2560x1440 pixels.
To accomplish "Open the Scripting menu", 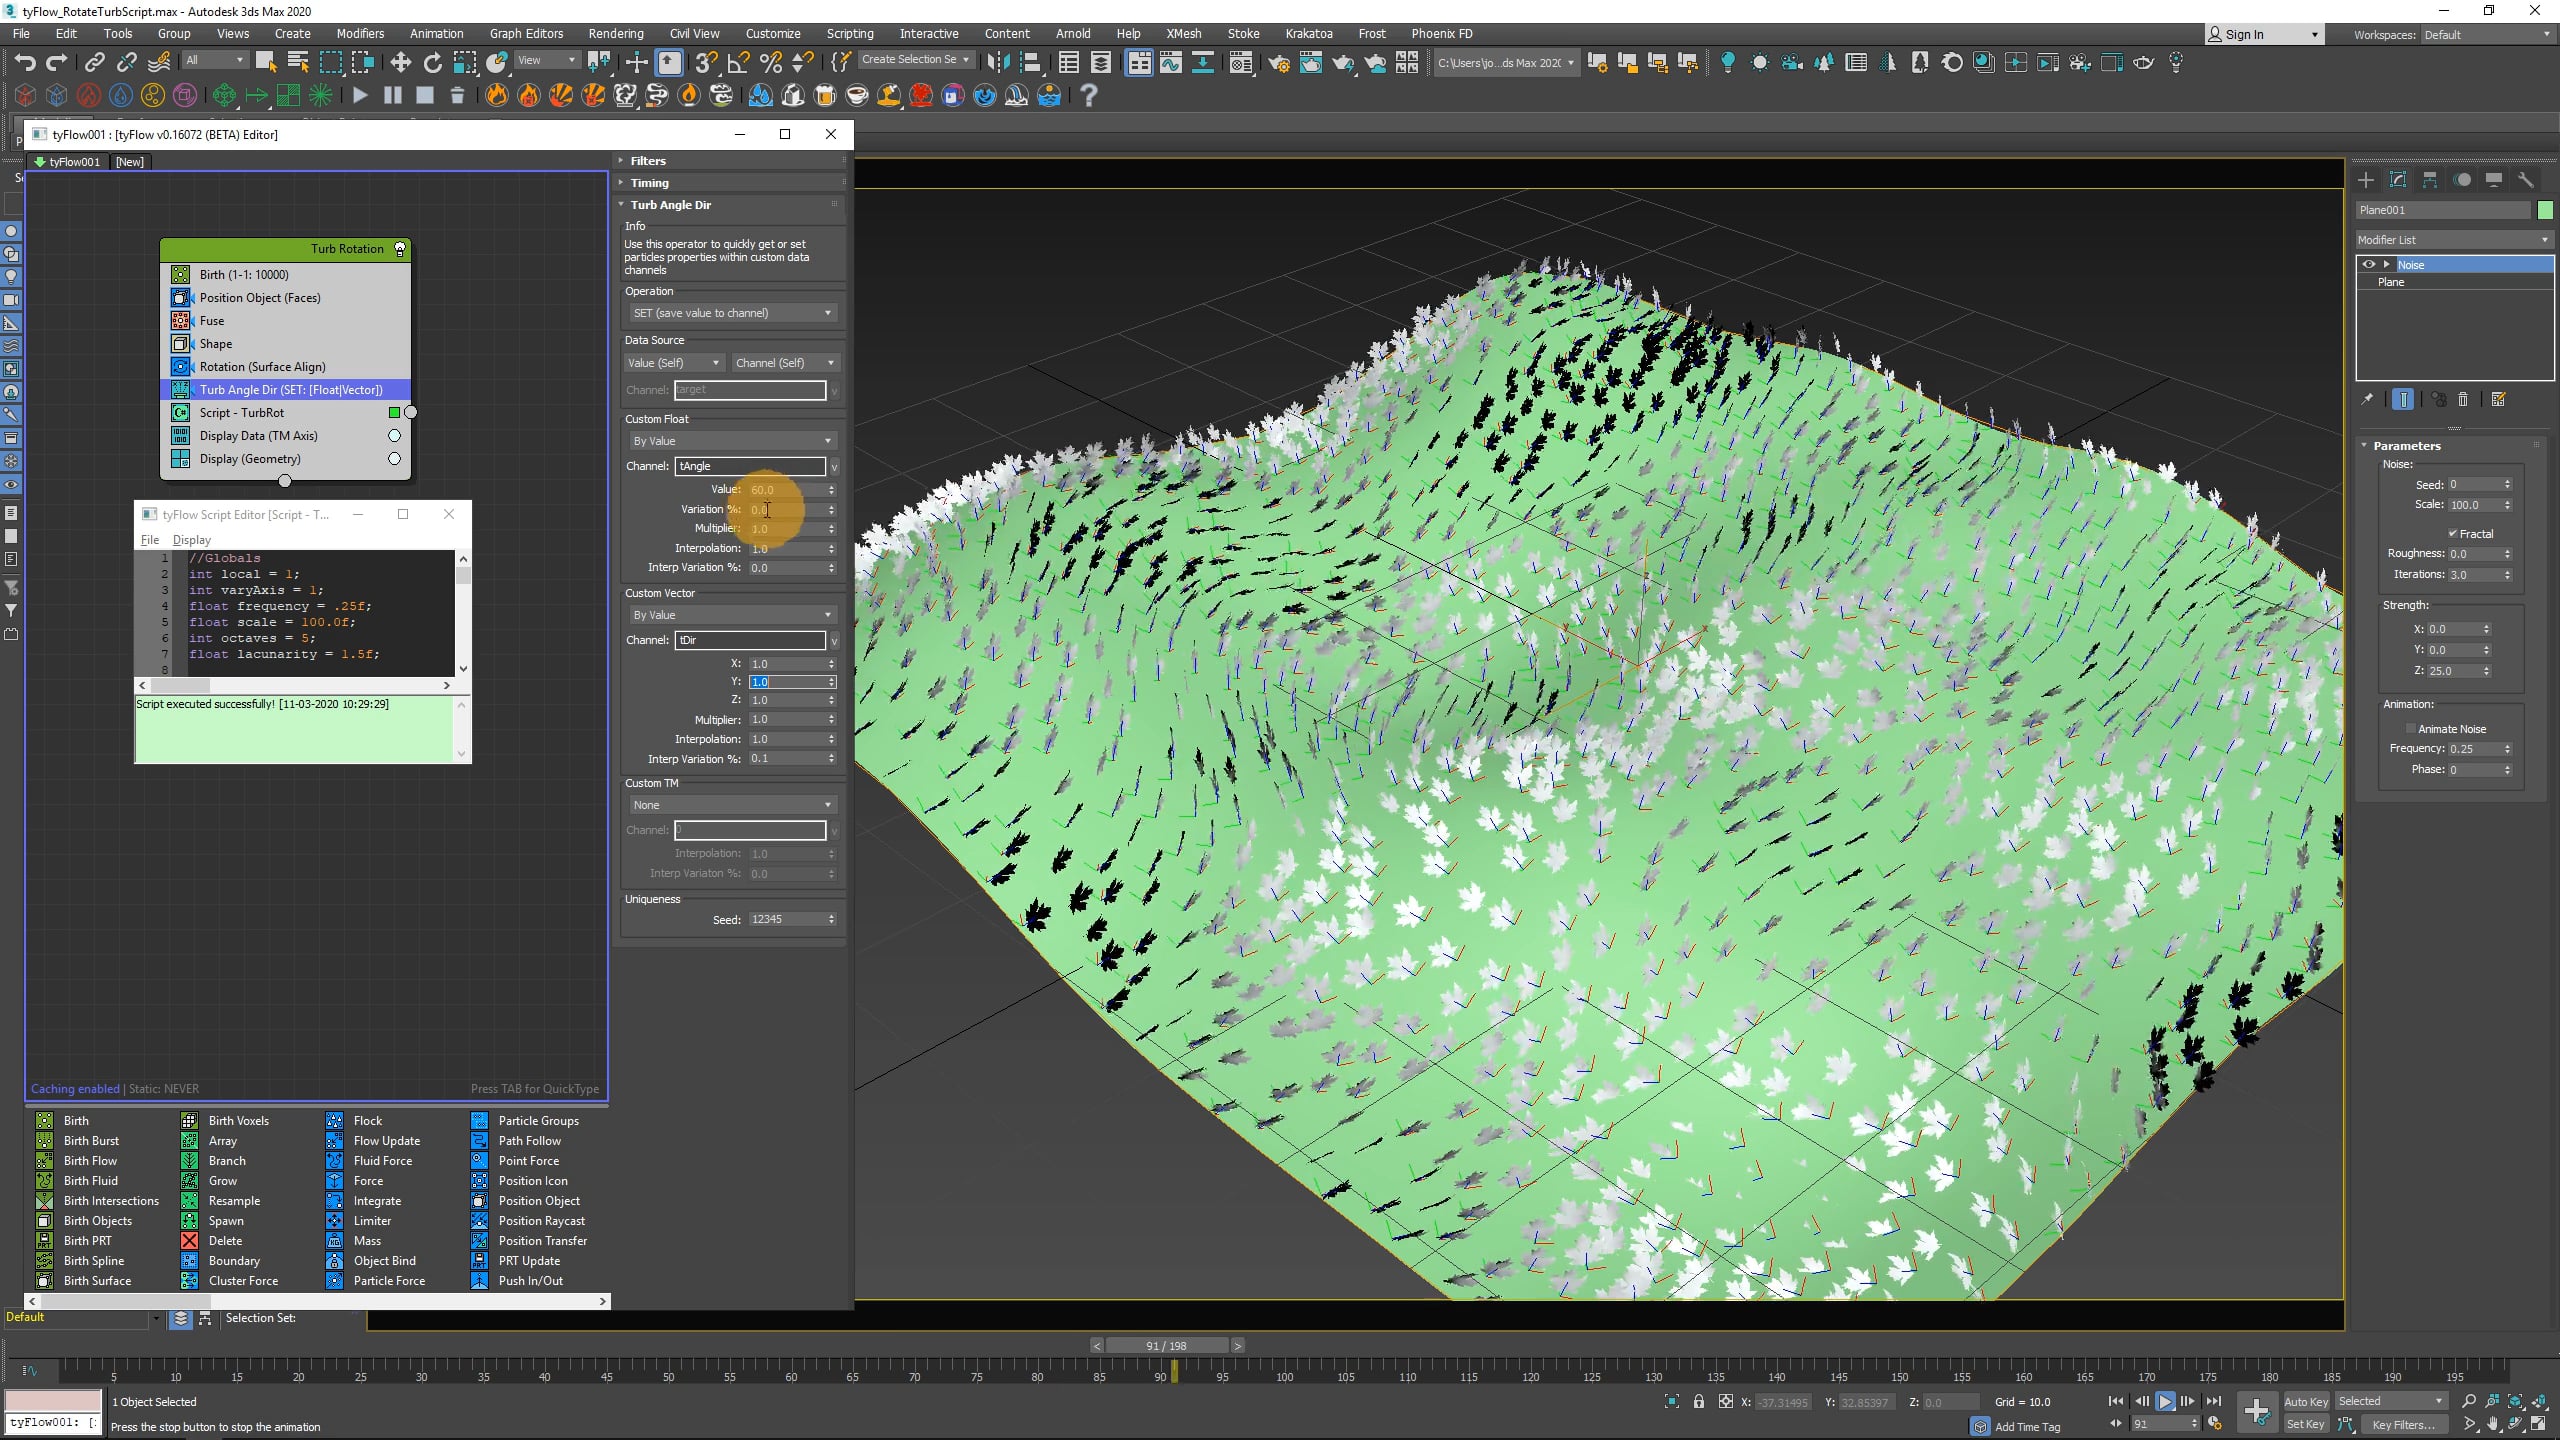I will click(x=849, y=33).
